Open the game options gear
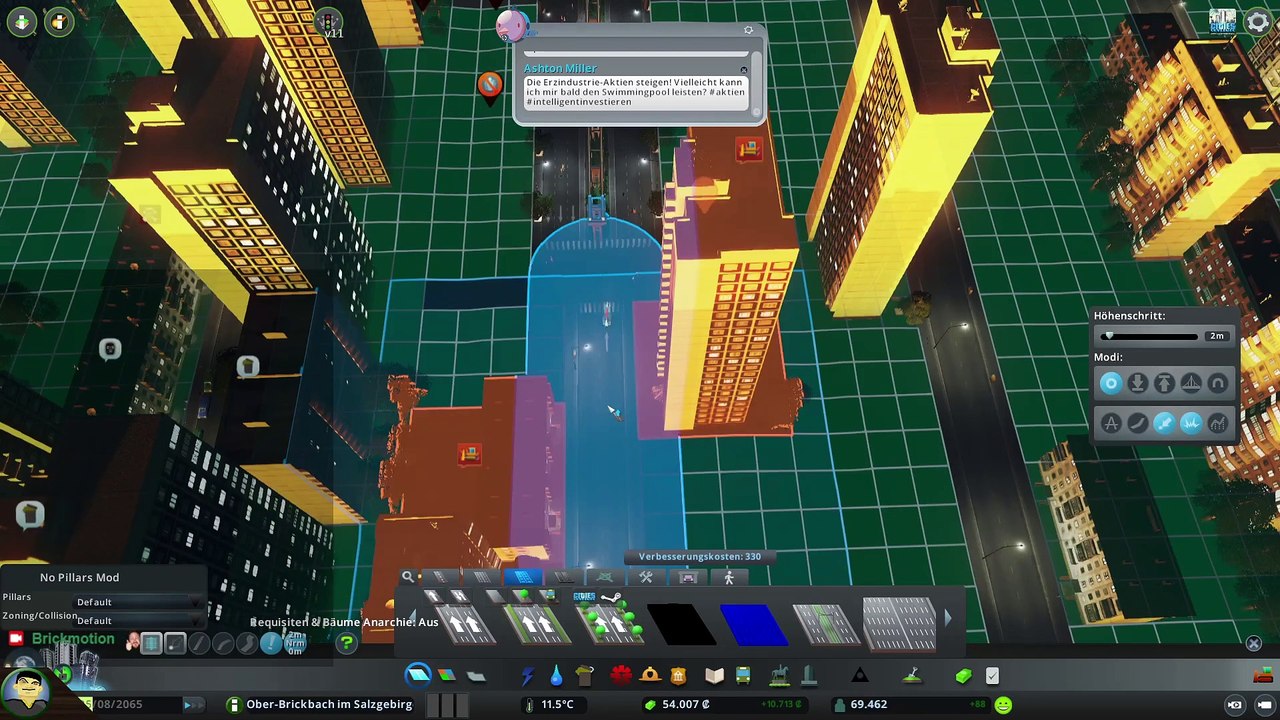 [1258, 22]
